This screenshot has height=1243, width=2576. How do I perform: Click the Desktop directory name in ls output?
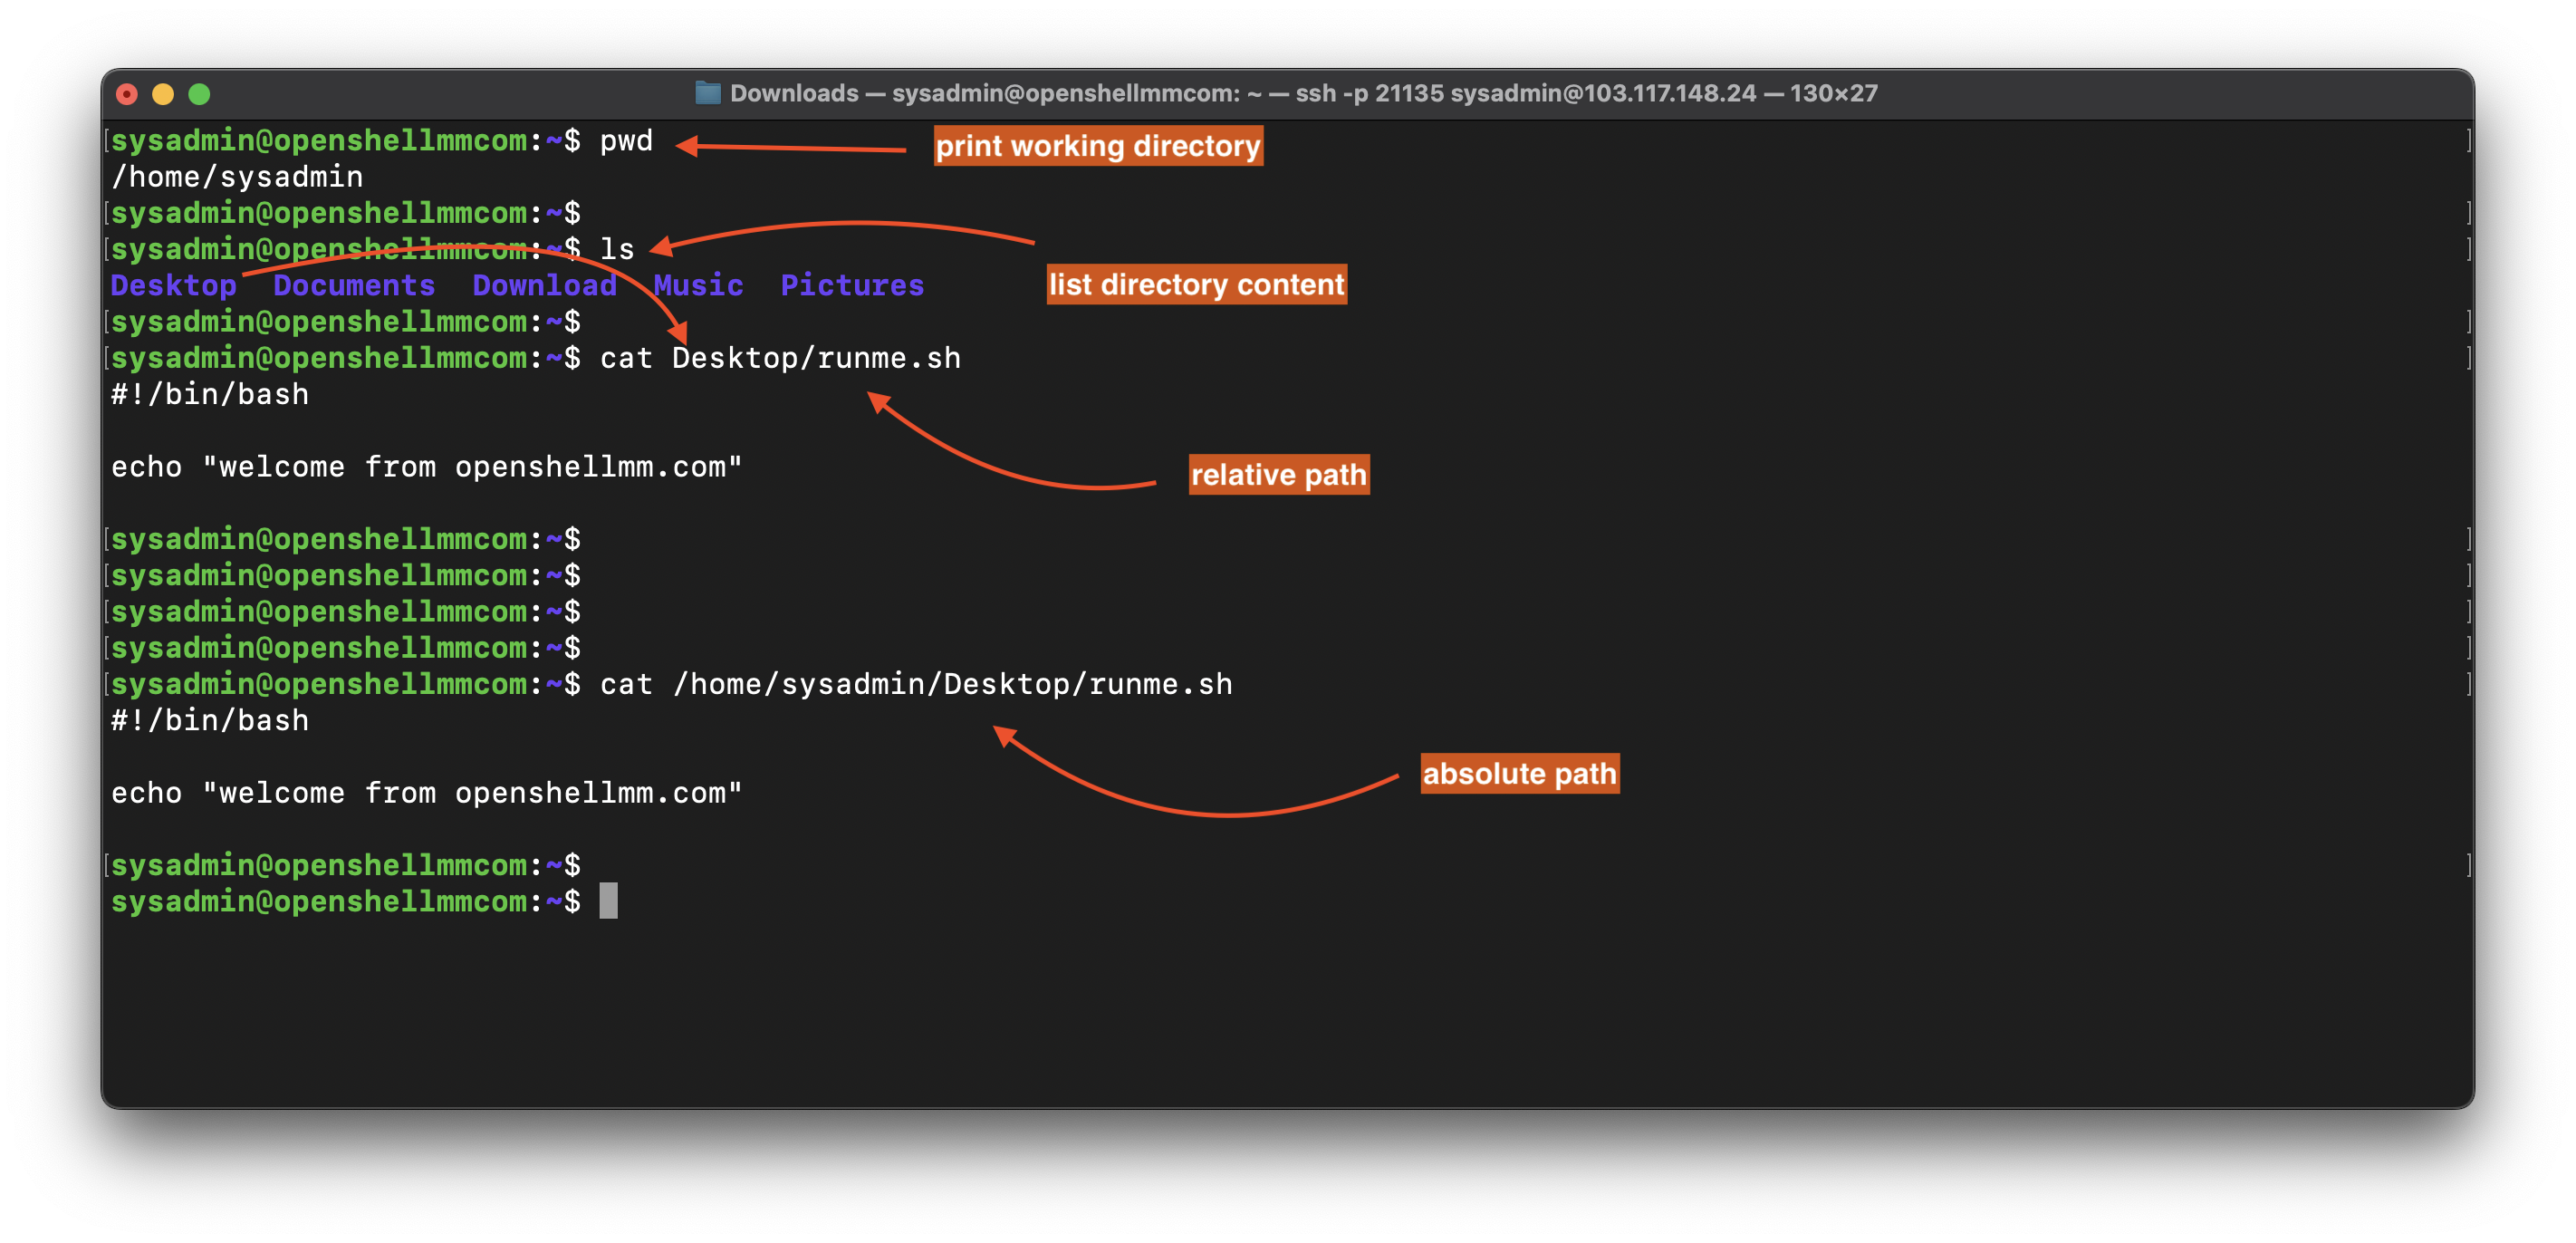click(x=173, y=286)
